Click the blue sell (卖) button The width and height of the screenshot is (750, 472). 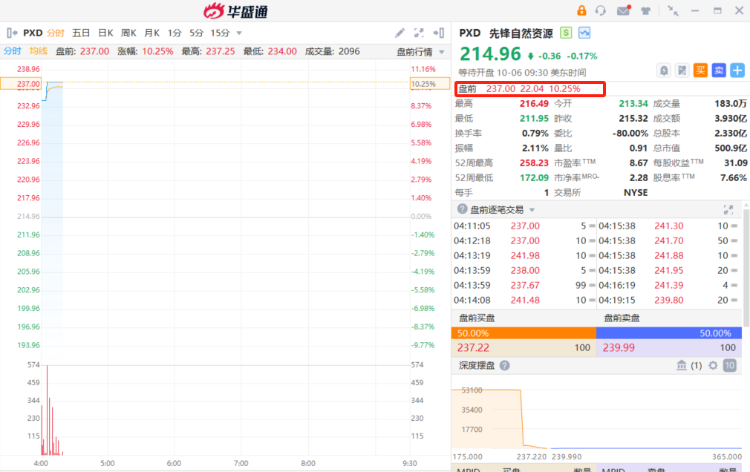(x=718, y=69)
